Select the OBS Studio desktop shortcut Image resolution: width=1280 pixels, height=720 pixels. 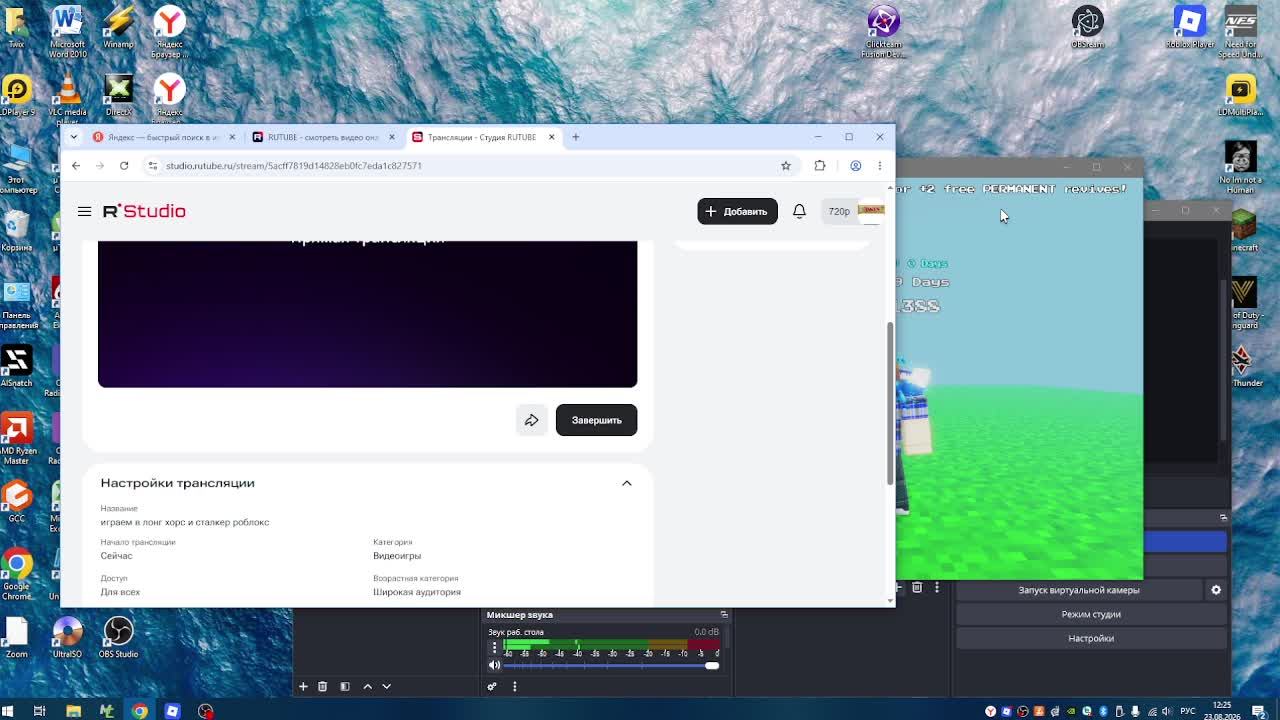tap(118, 637)
